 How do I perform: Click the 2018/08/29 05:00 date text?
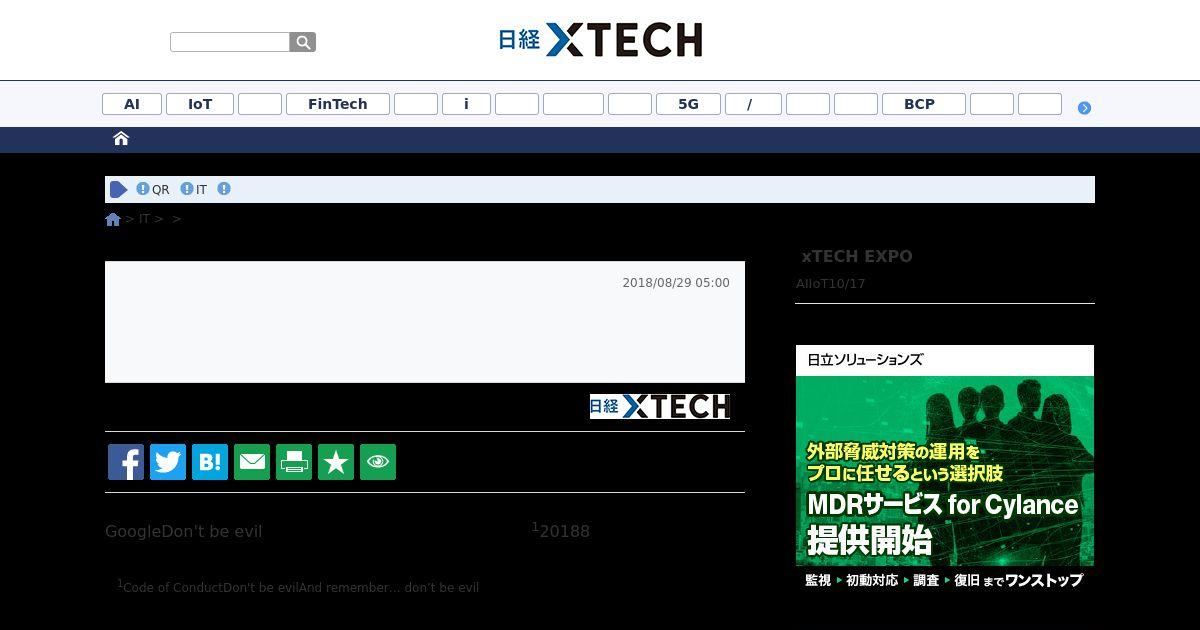coord(676,283)
